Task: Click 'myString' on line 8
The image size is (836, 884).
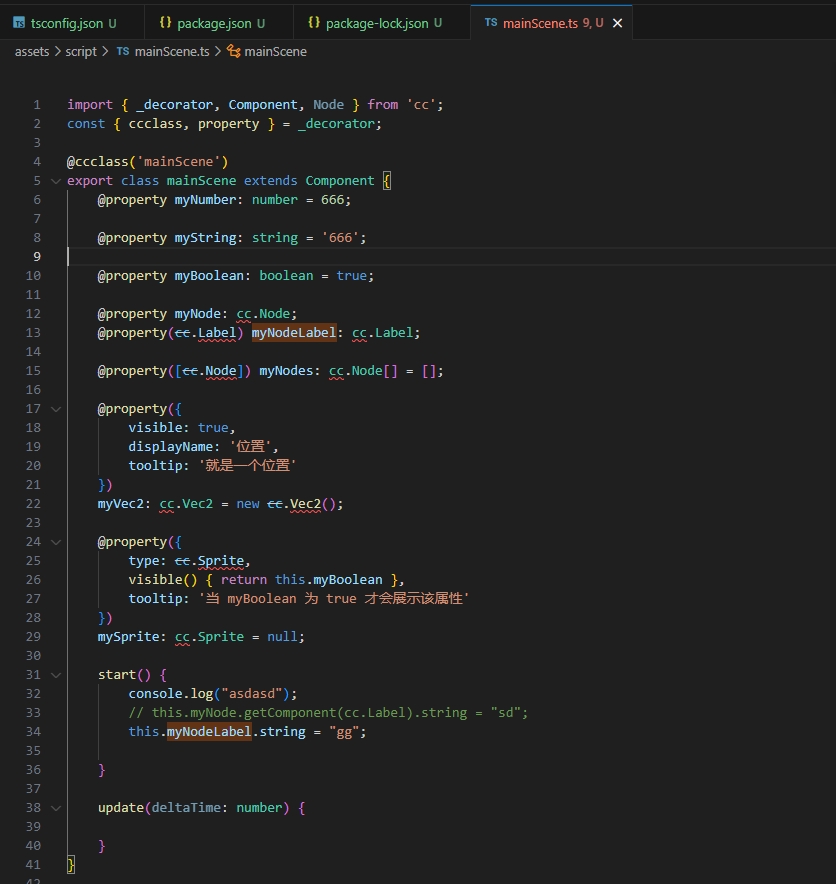Action: coord(205,238)
